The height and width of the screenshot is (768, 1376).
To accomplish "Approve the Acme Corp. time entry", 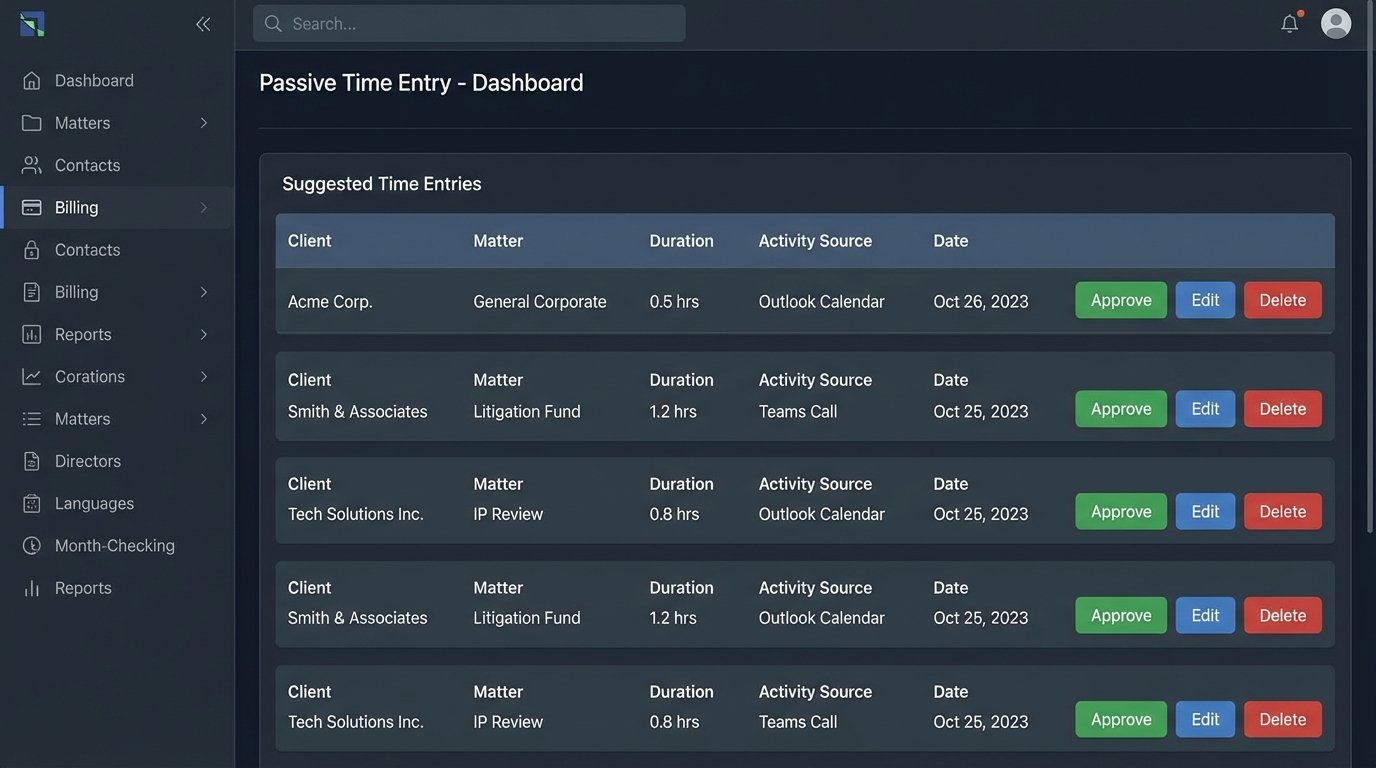I will 1120,300.
